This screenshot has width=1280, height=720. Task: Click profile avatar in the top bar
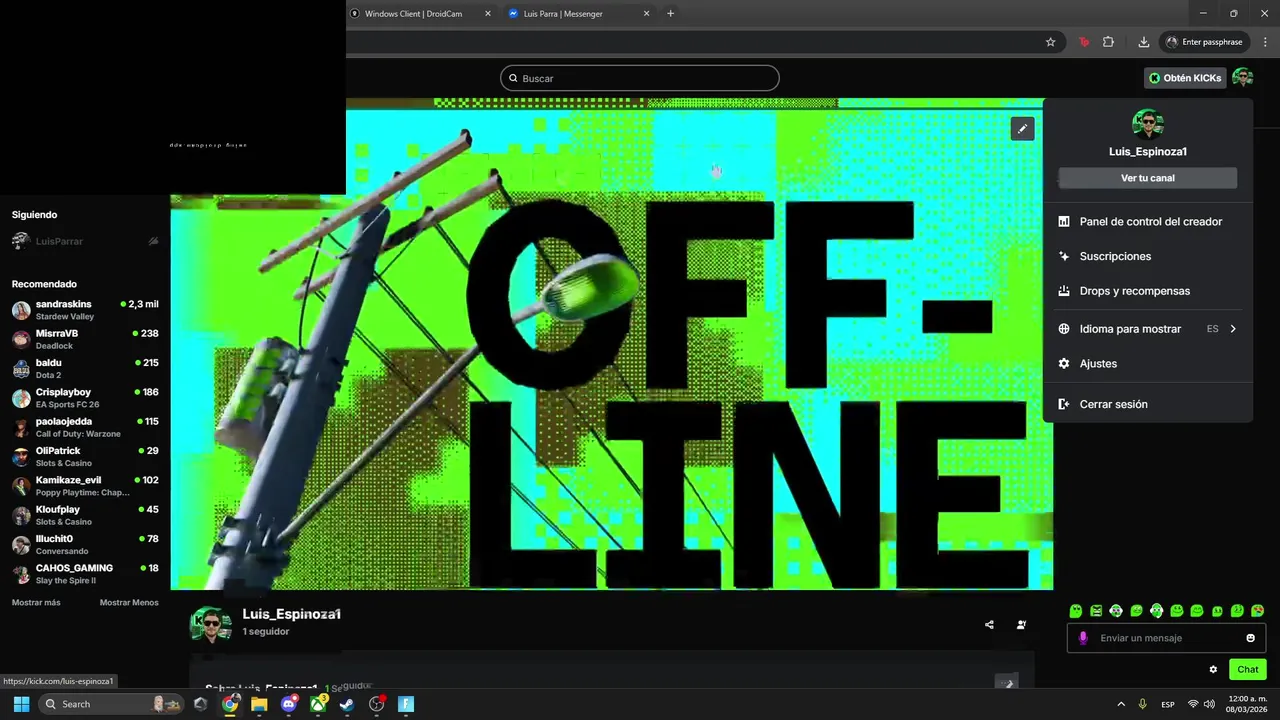[x=1243, y=78]
